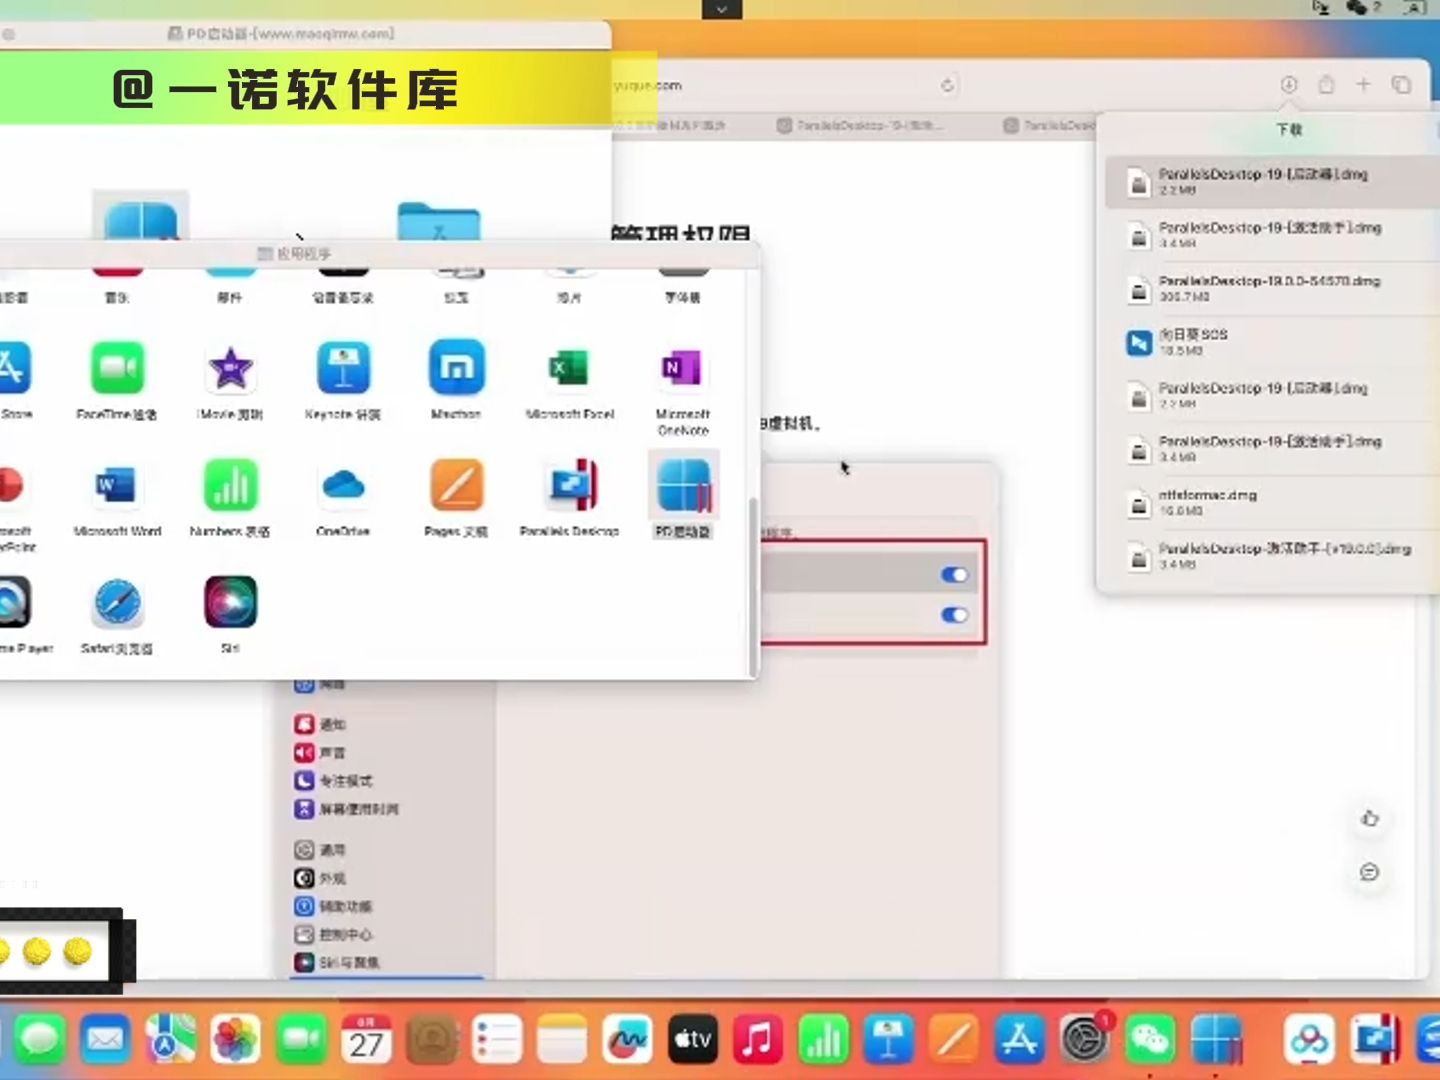Open WeChat from the Dock
This screenshot has height=1080, width=1440.
tap(1151, 1040)
